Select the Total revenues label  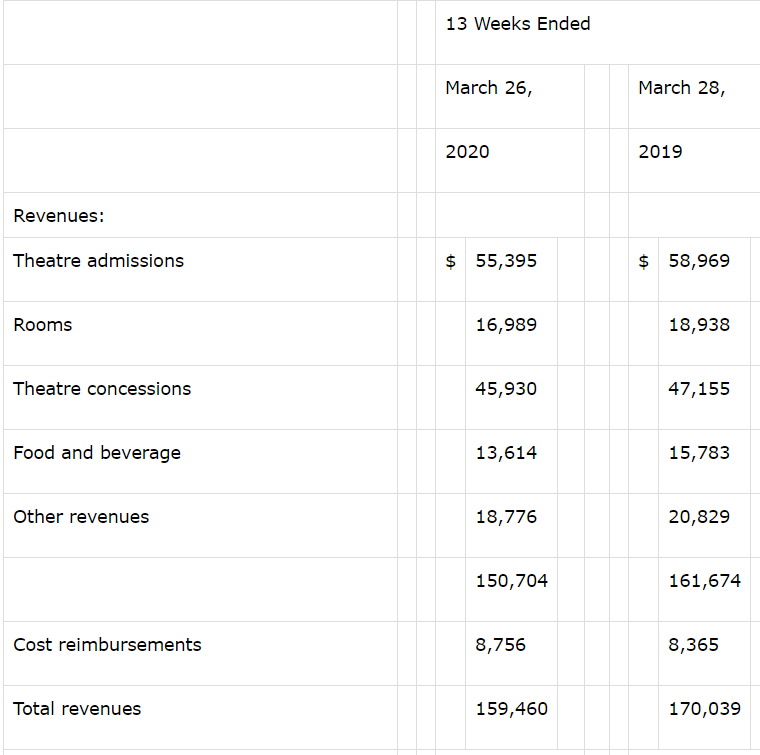click(x=77, y=708)
